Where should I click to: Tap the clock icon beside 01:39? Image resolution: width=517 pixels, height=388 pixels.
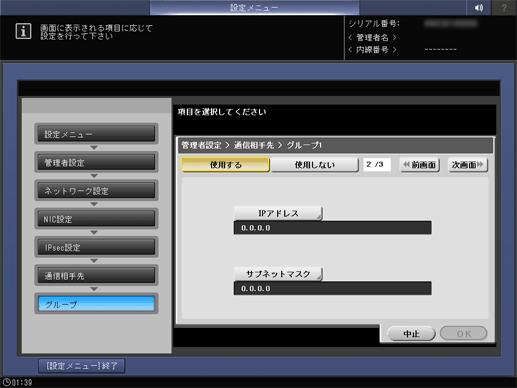6,383
